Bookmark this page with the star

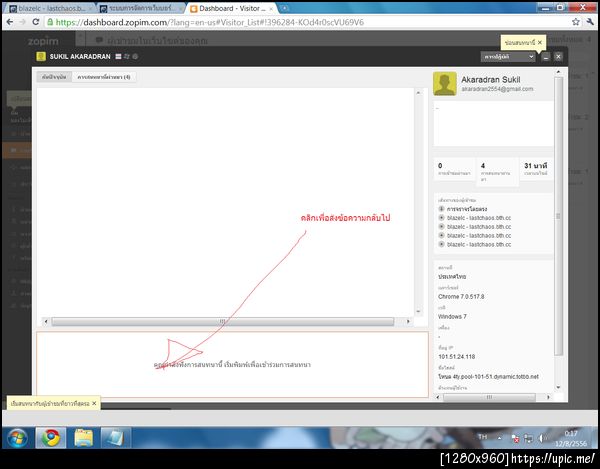[x=575, y=22]
